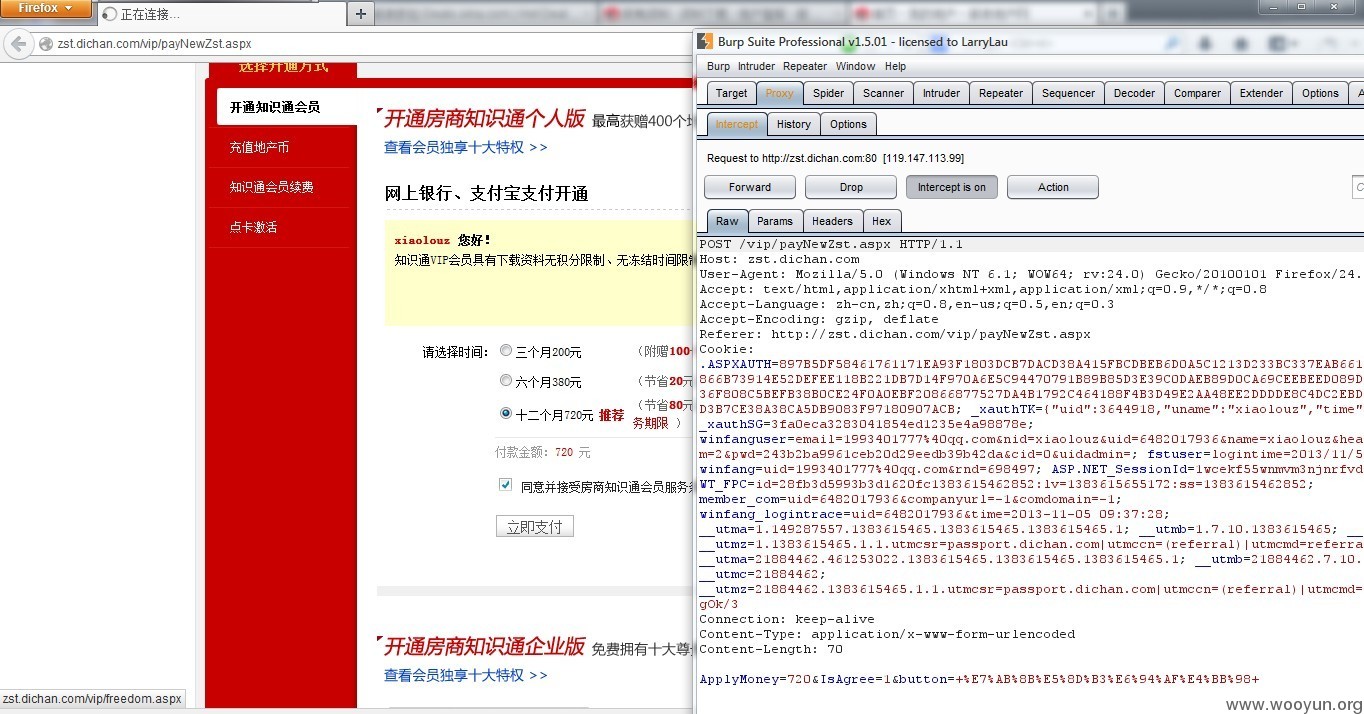Select the 正在连接 Firefox browser tab
Viewport: 1364px width, 714px height.
coord(220,14)
